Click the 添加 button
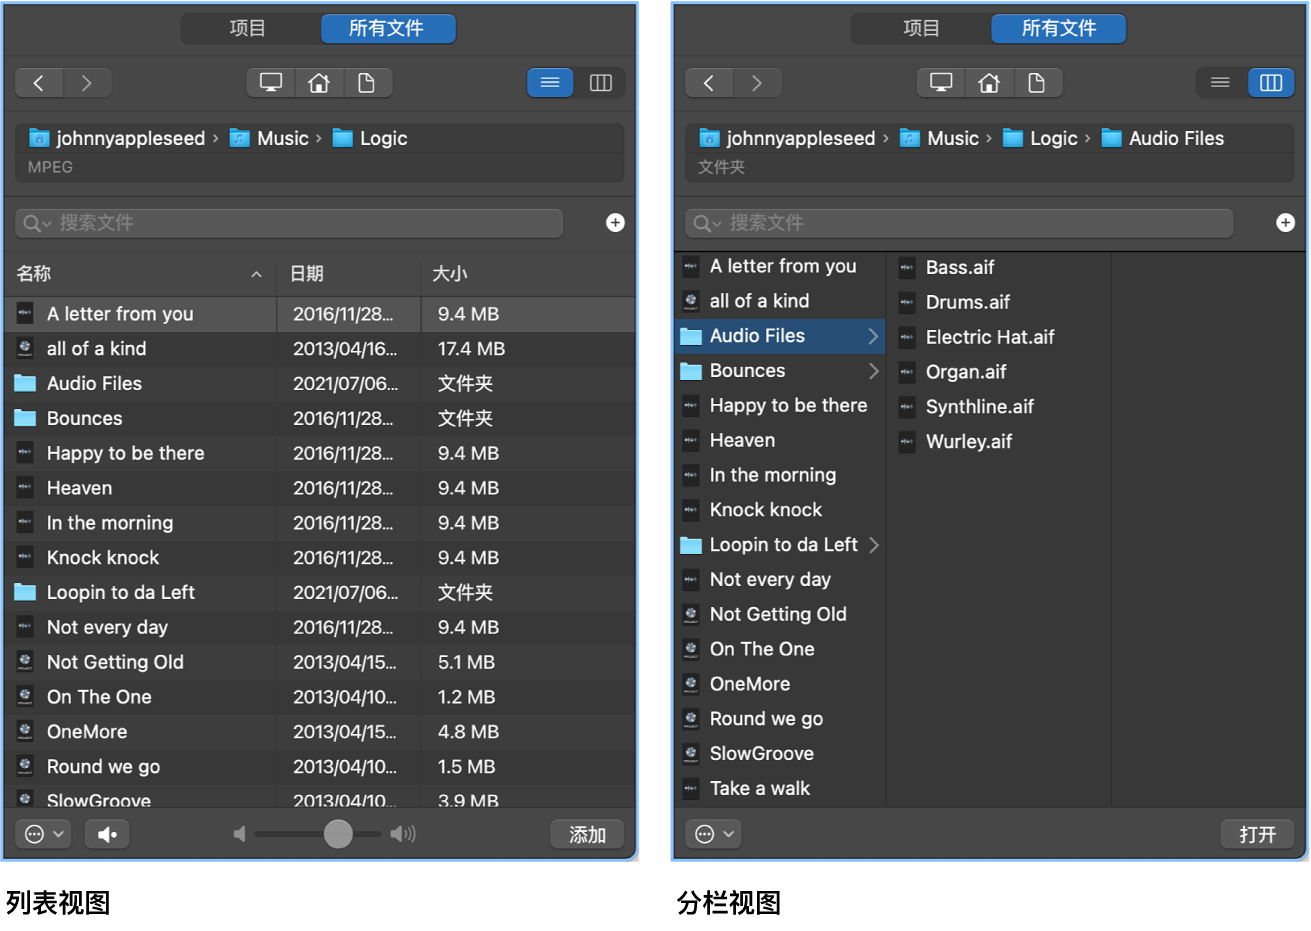1311x931 pixels. pyautogui.click(x=587, y=834)
